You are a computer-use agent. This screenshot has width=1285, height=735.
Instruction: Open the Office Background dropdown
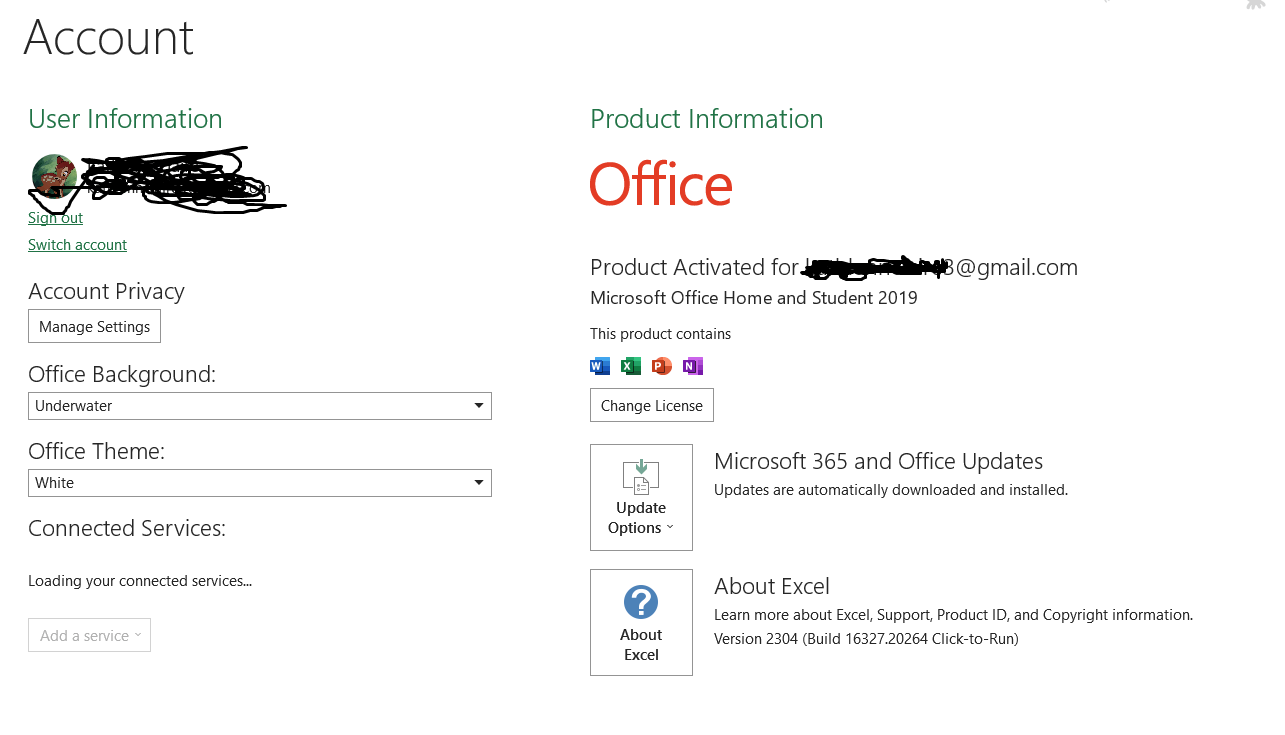click(x=479, y=406)
